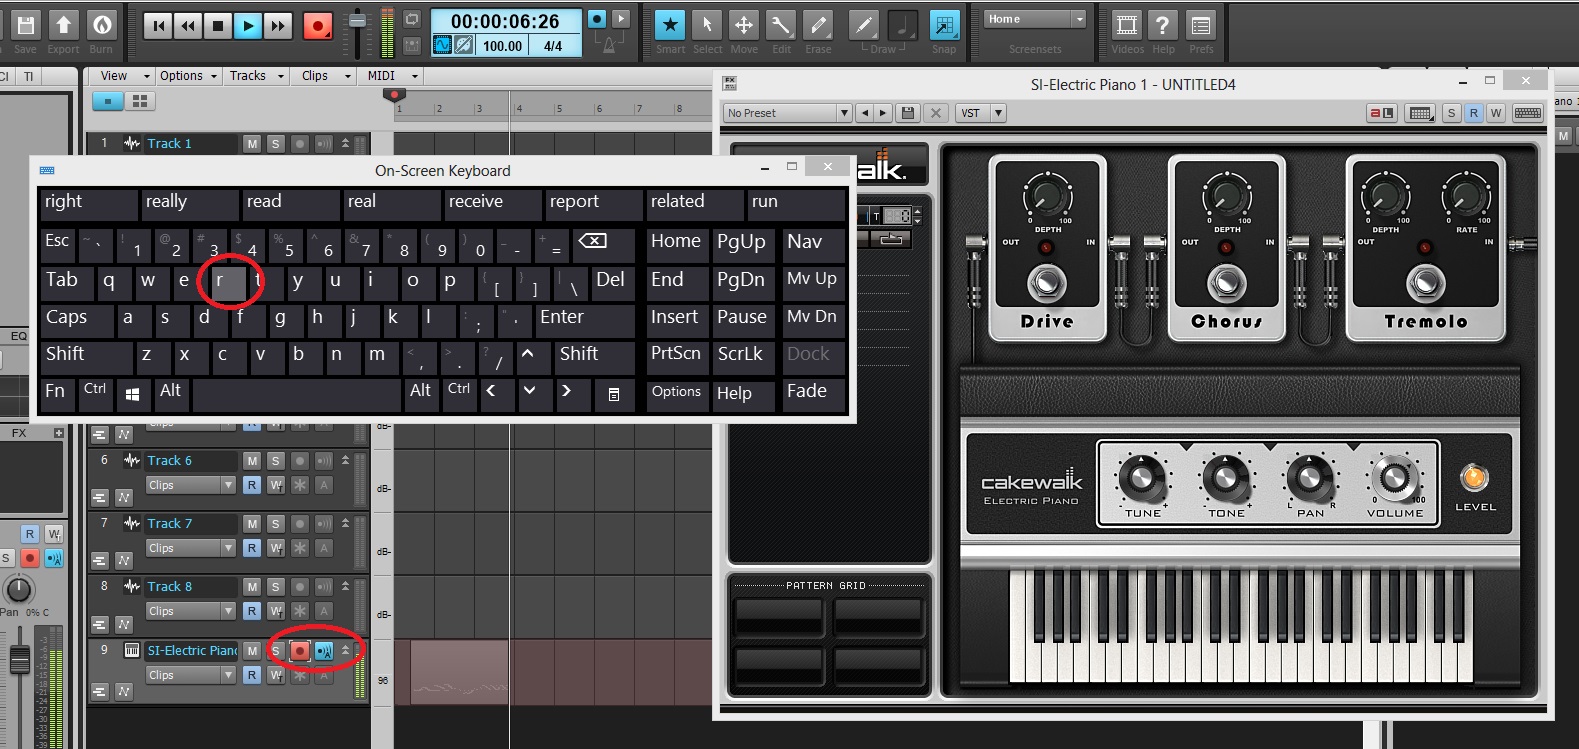This screenshot has width=1579, height=749.
Task: Open the Options menu in track view
Action: pos(187,76)
